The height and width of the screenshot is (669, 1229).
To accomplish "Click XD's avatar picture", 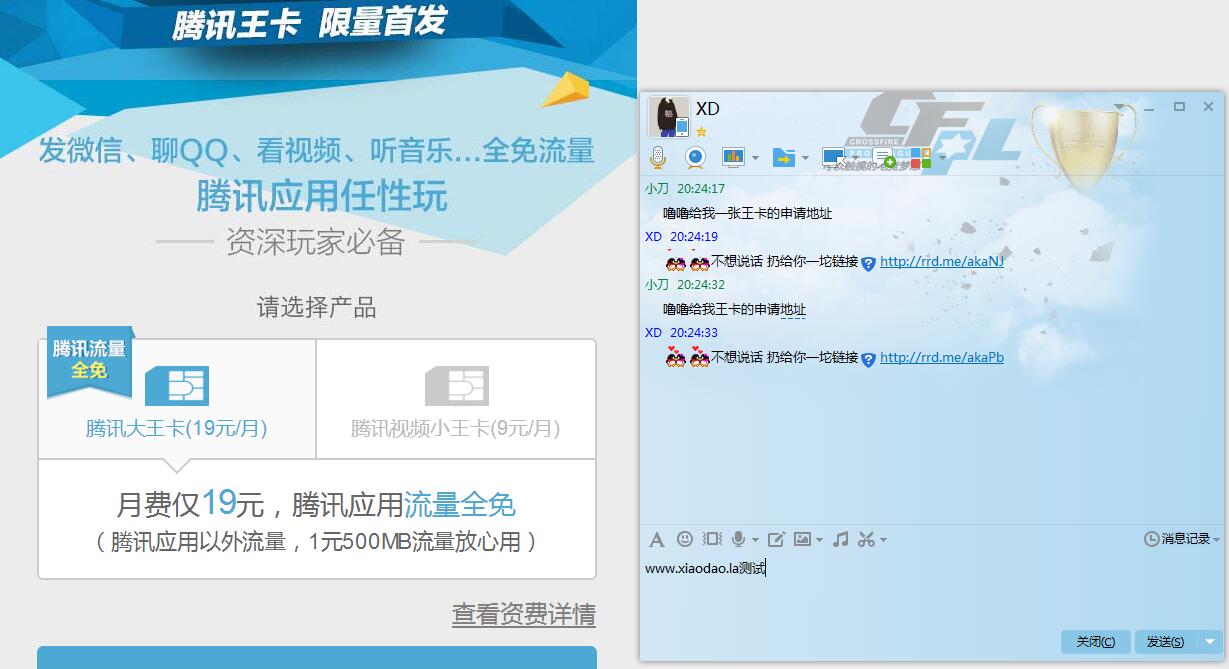I will tap(669, 117).
